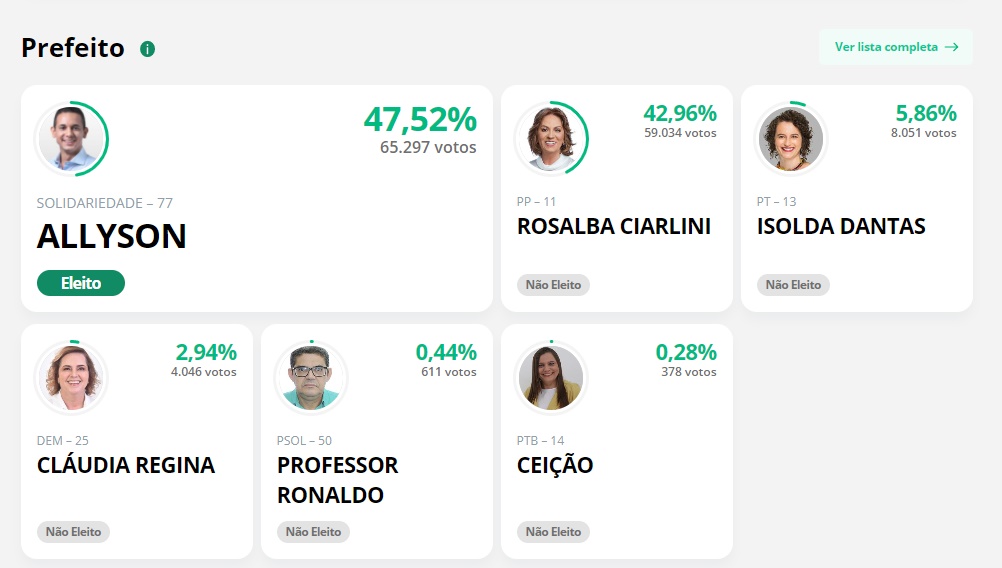Click the 47,52% vote percentage
Image resolution: width=1002 pixels, height=568 pixels.
click(420, 120)
